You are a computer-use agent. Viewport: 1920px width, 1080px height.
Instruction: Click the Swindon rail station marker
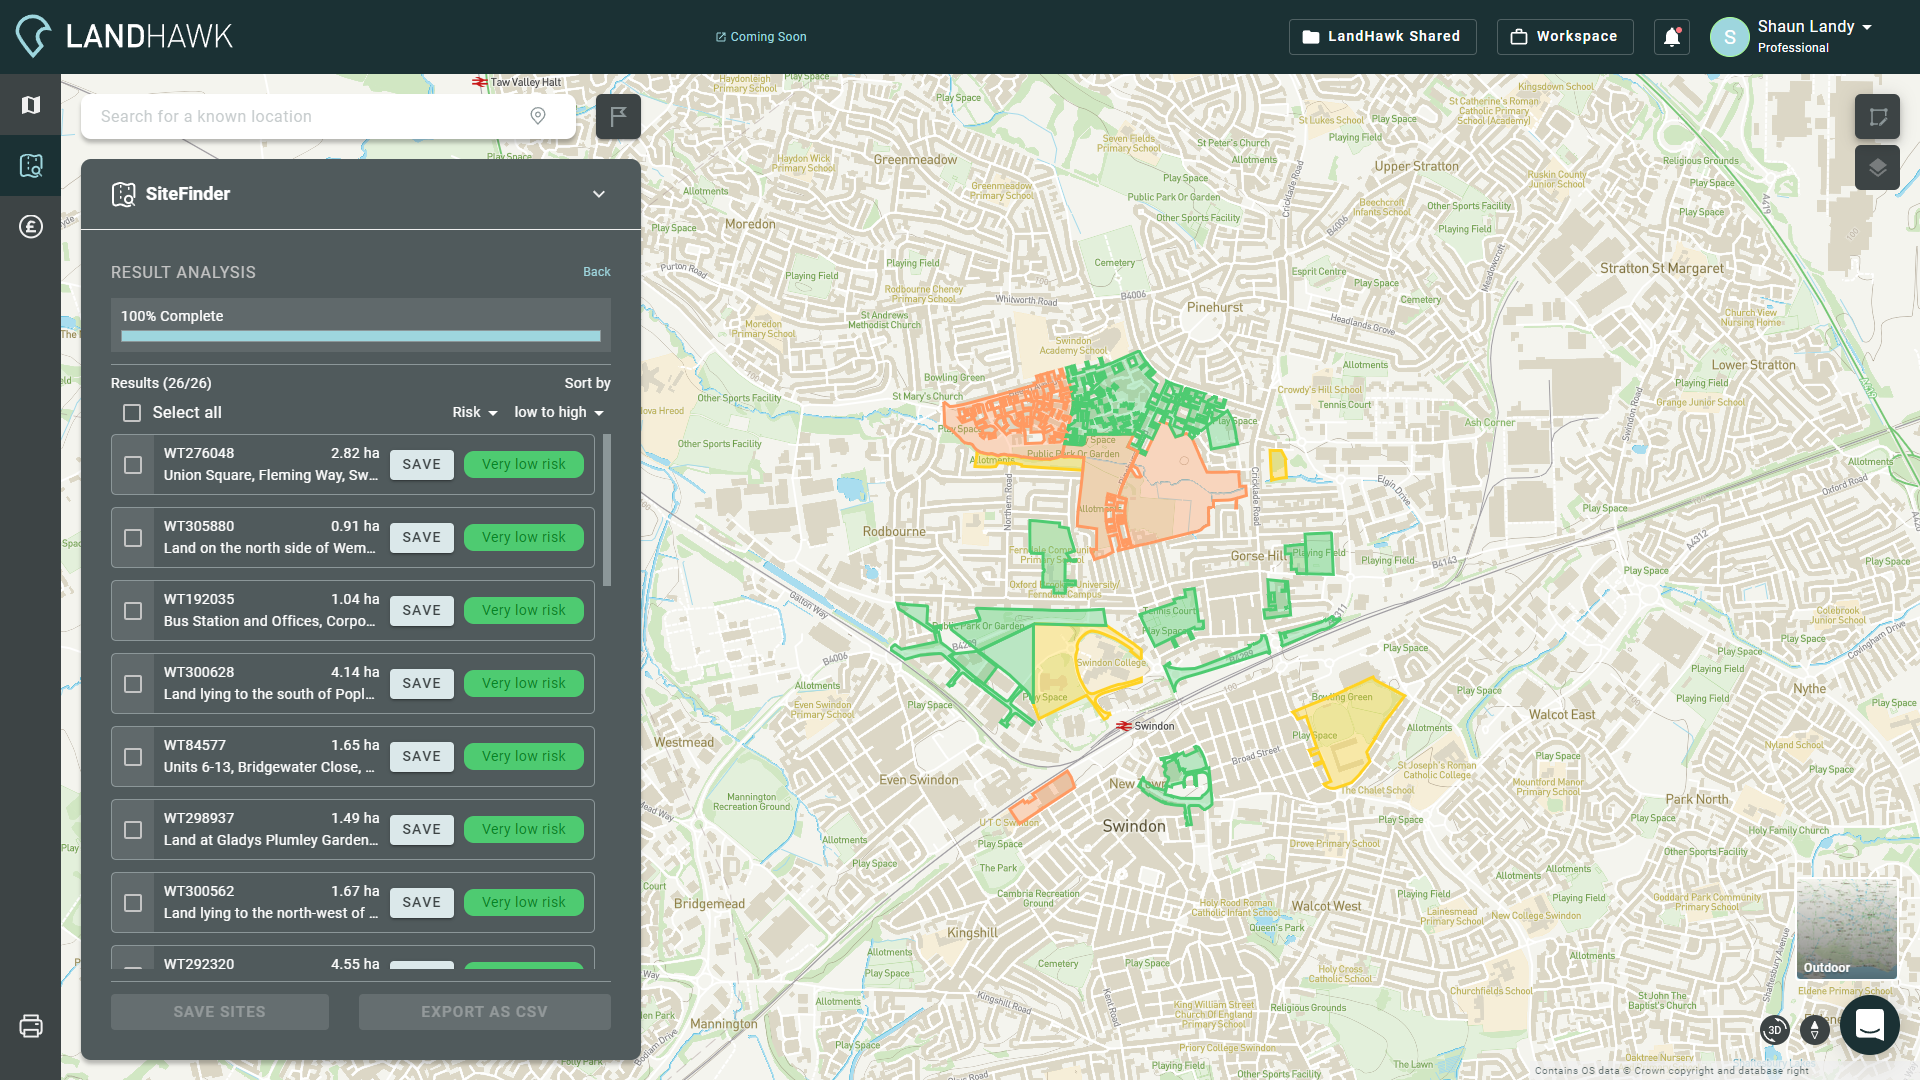[1124, 726]
